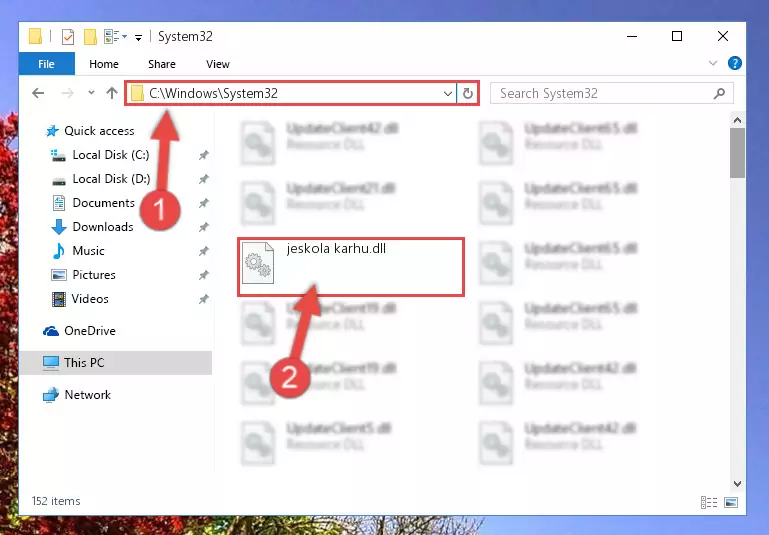Screen dimensions: 769x535
Task: Click pin icon beside Local Disk (C:)
Action: 204,155
